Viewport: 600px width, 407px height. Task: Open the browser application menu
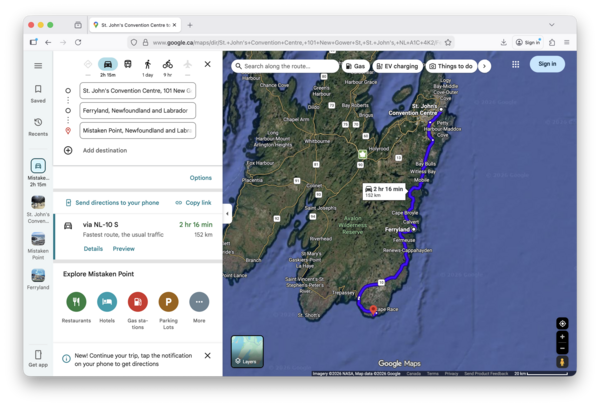coord(567,42)
